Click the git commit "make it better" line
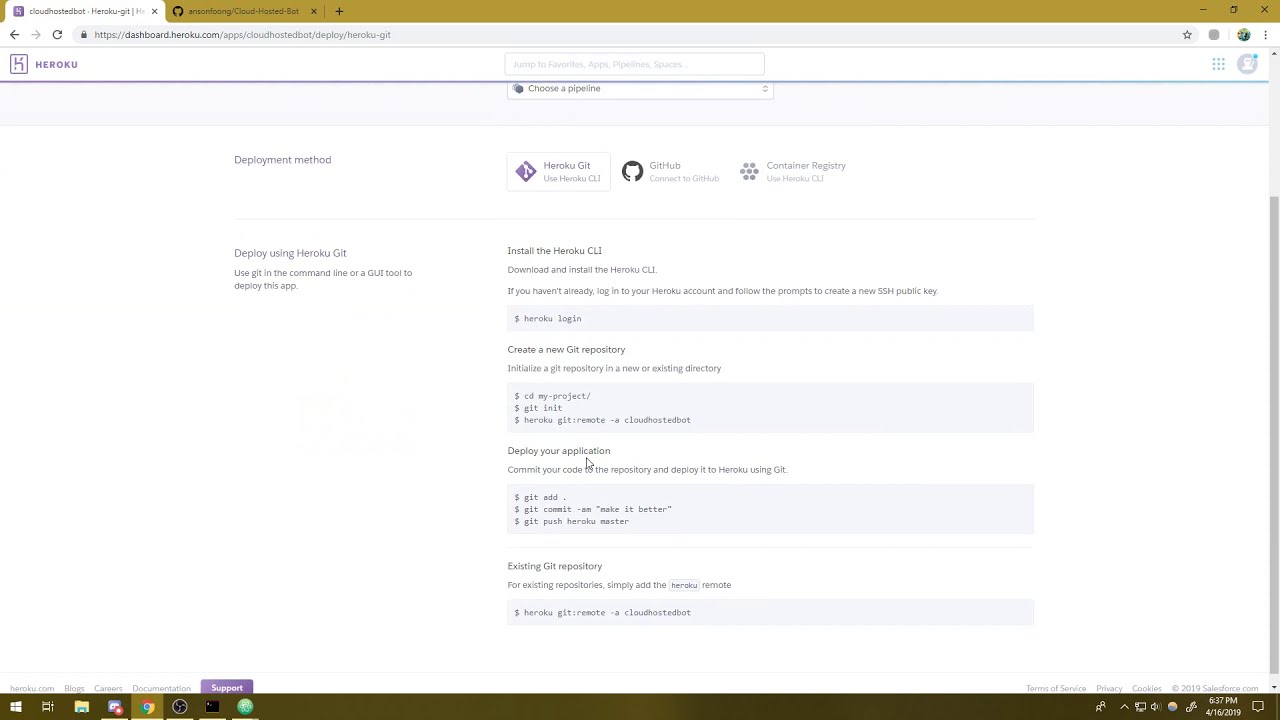This screenshot has width=1280, height=720. click(x=593, y=509)
